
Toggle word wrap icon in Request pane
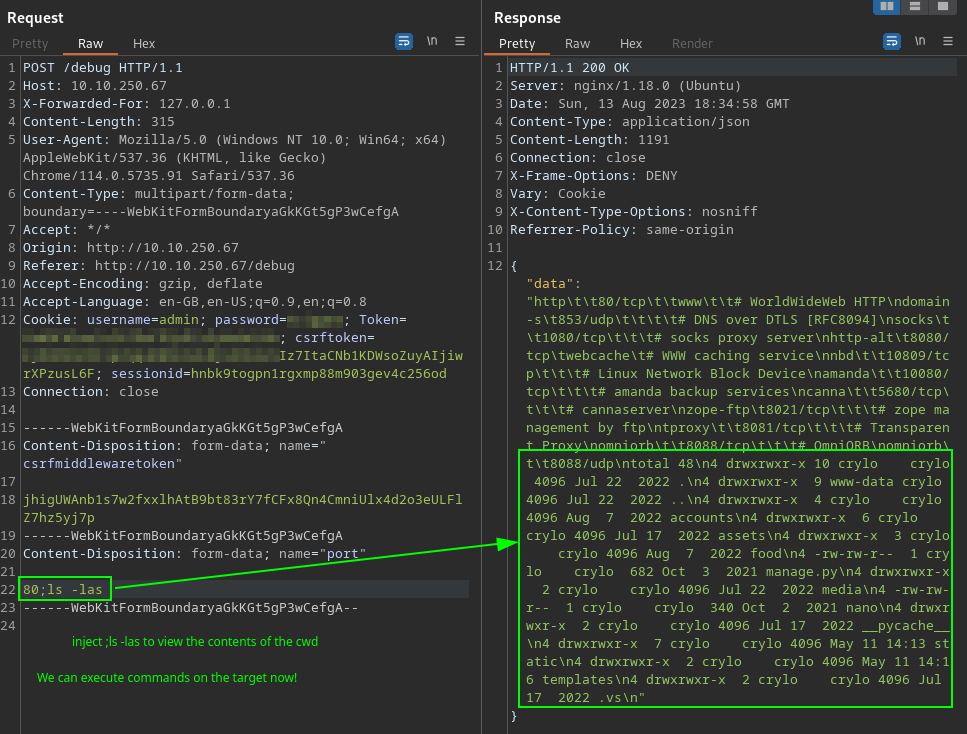403,41
